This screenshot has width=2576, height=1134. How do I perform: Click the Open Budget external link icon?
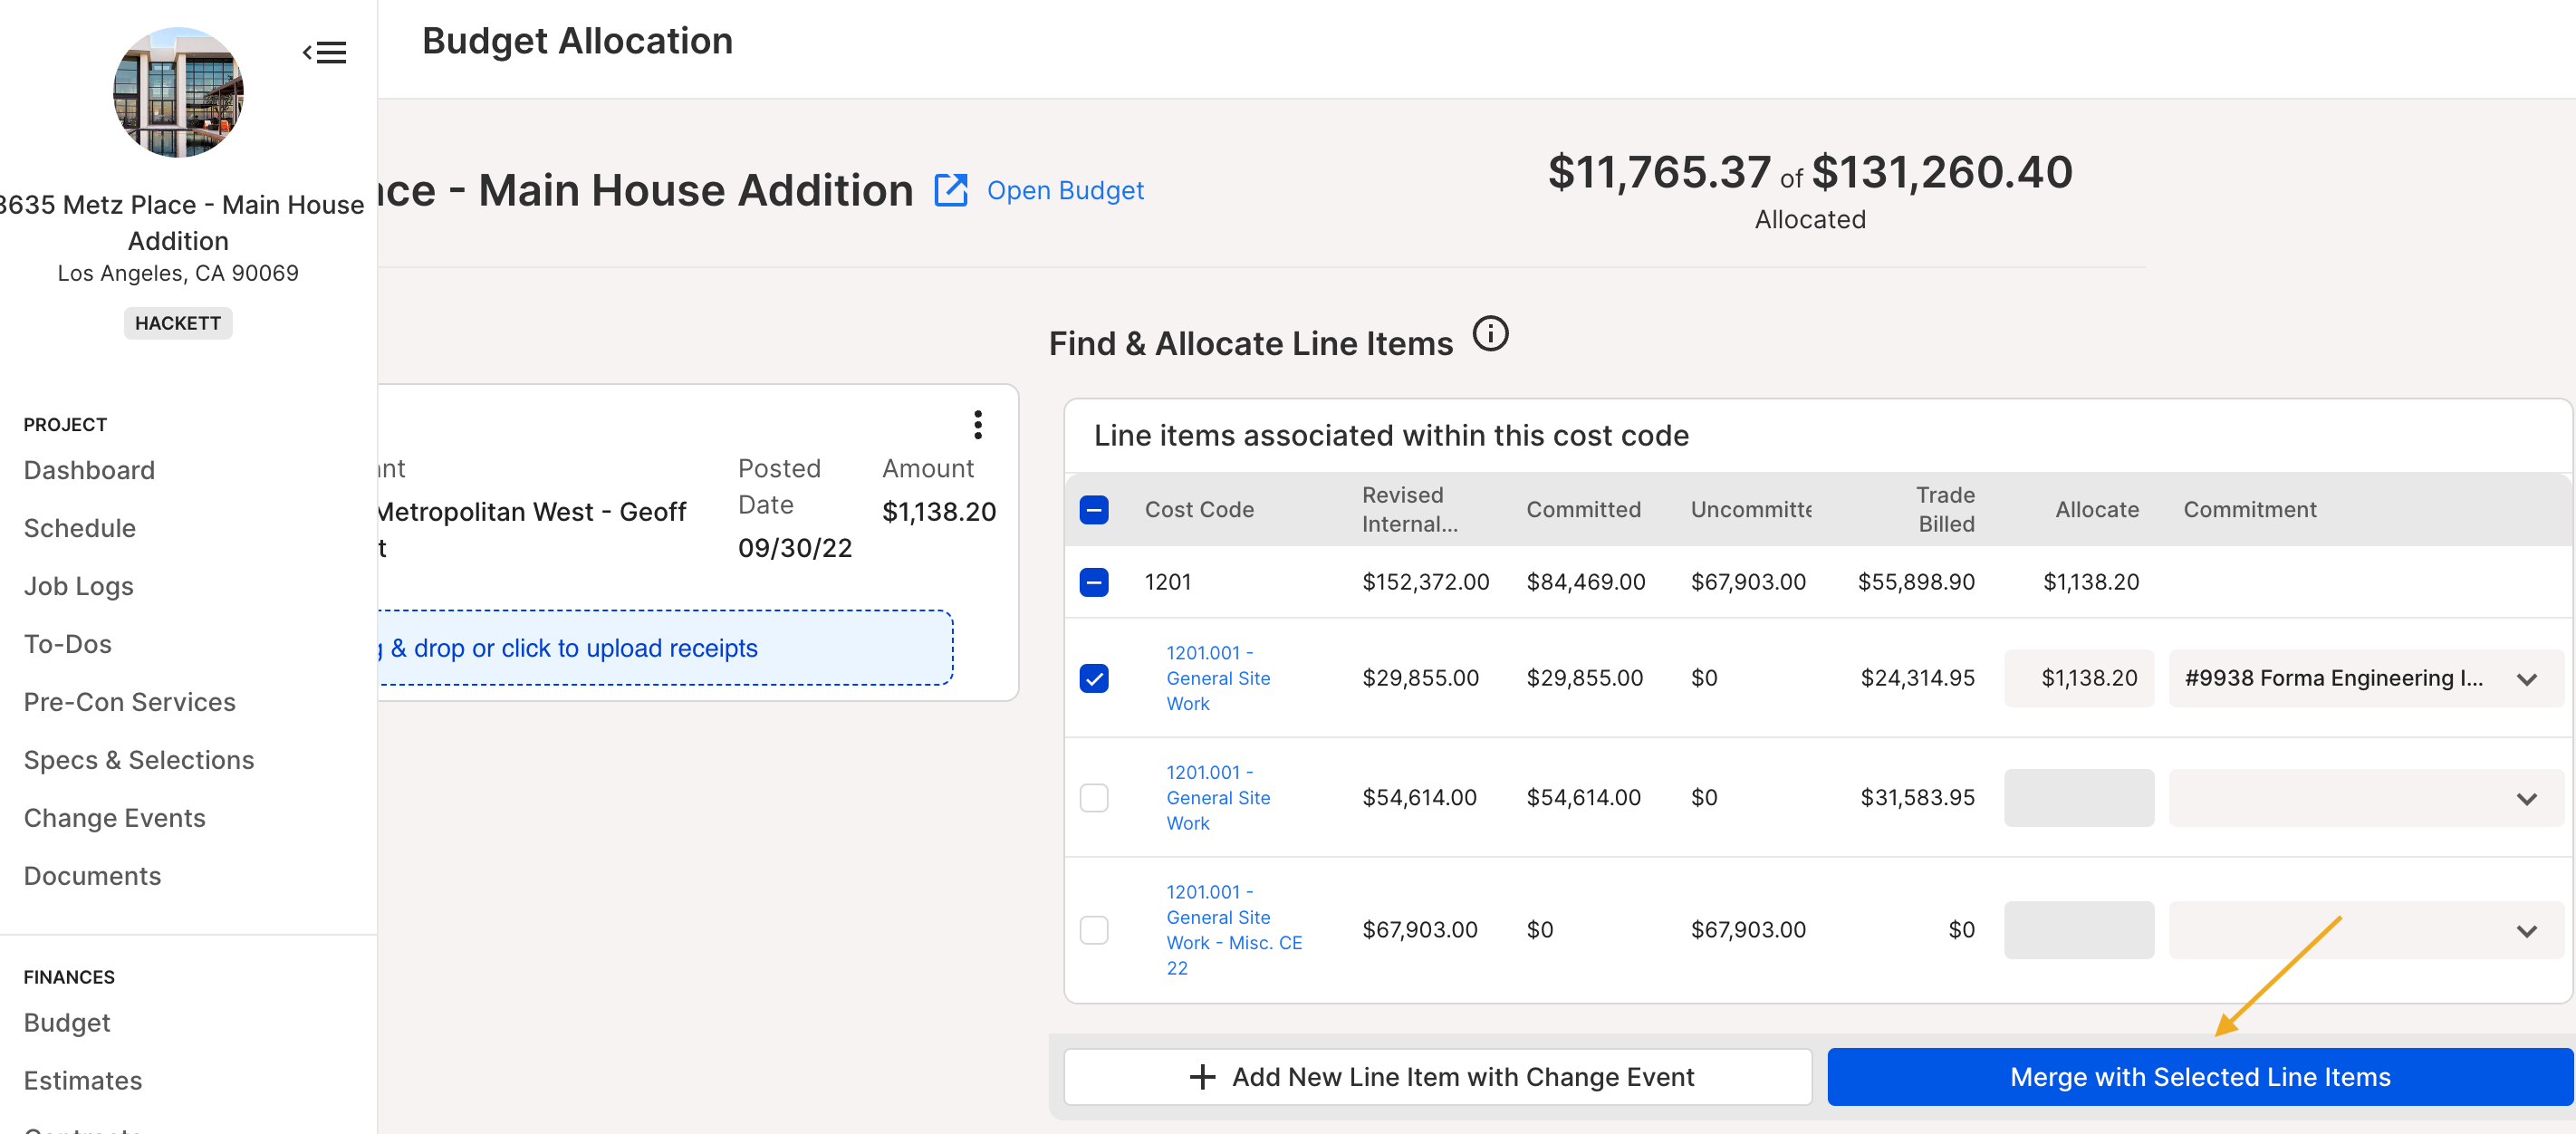[950, 190]
